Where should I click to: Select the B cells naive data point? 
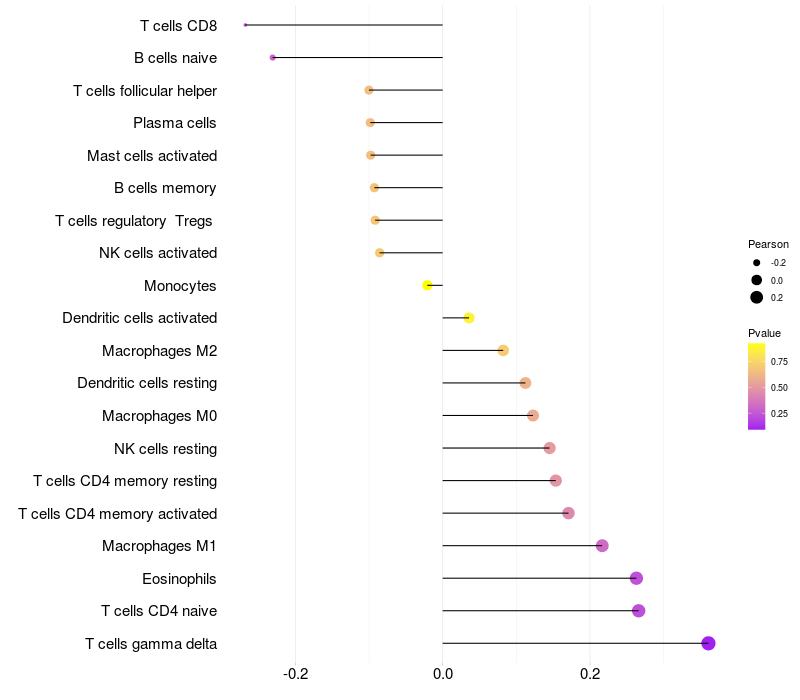tap(272, 58)
